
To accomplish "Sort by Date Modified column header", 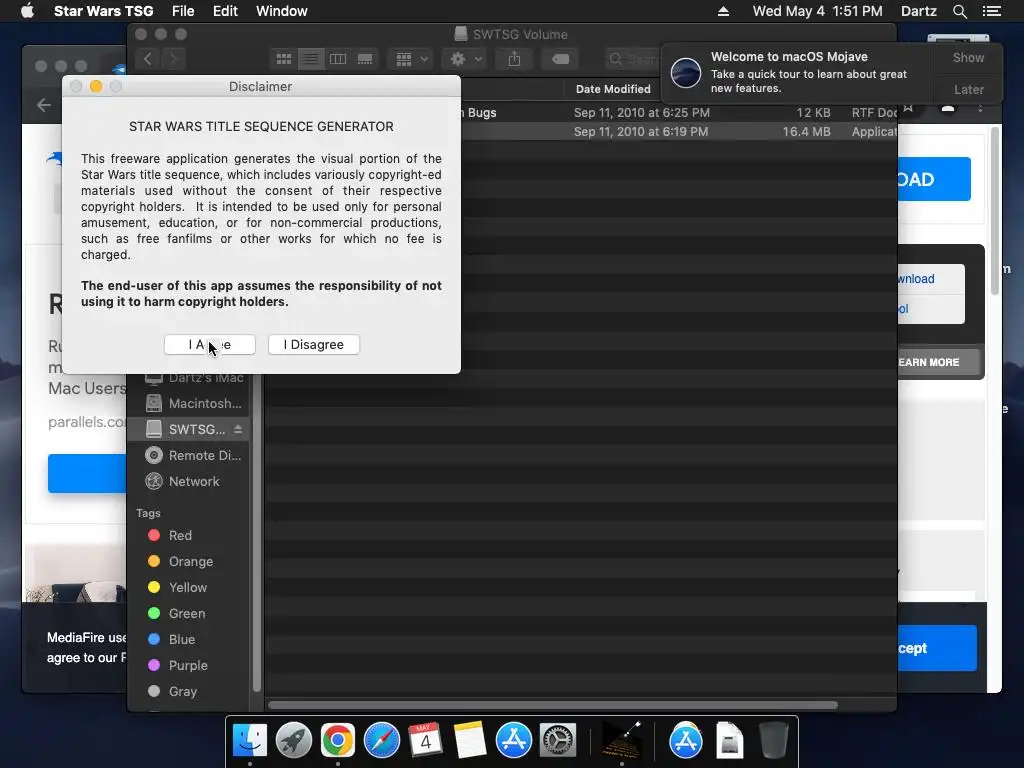I will (x=613, y=89).
